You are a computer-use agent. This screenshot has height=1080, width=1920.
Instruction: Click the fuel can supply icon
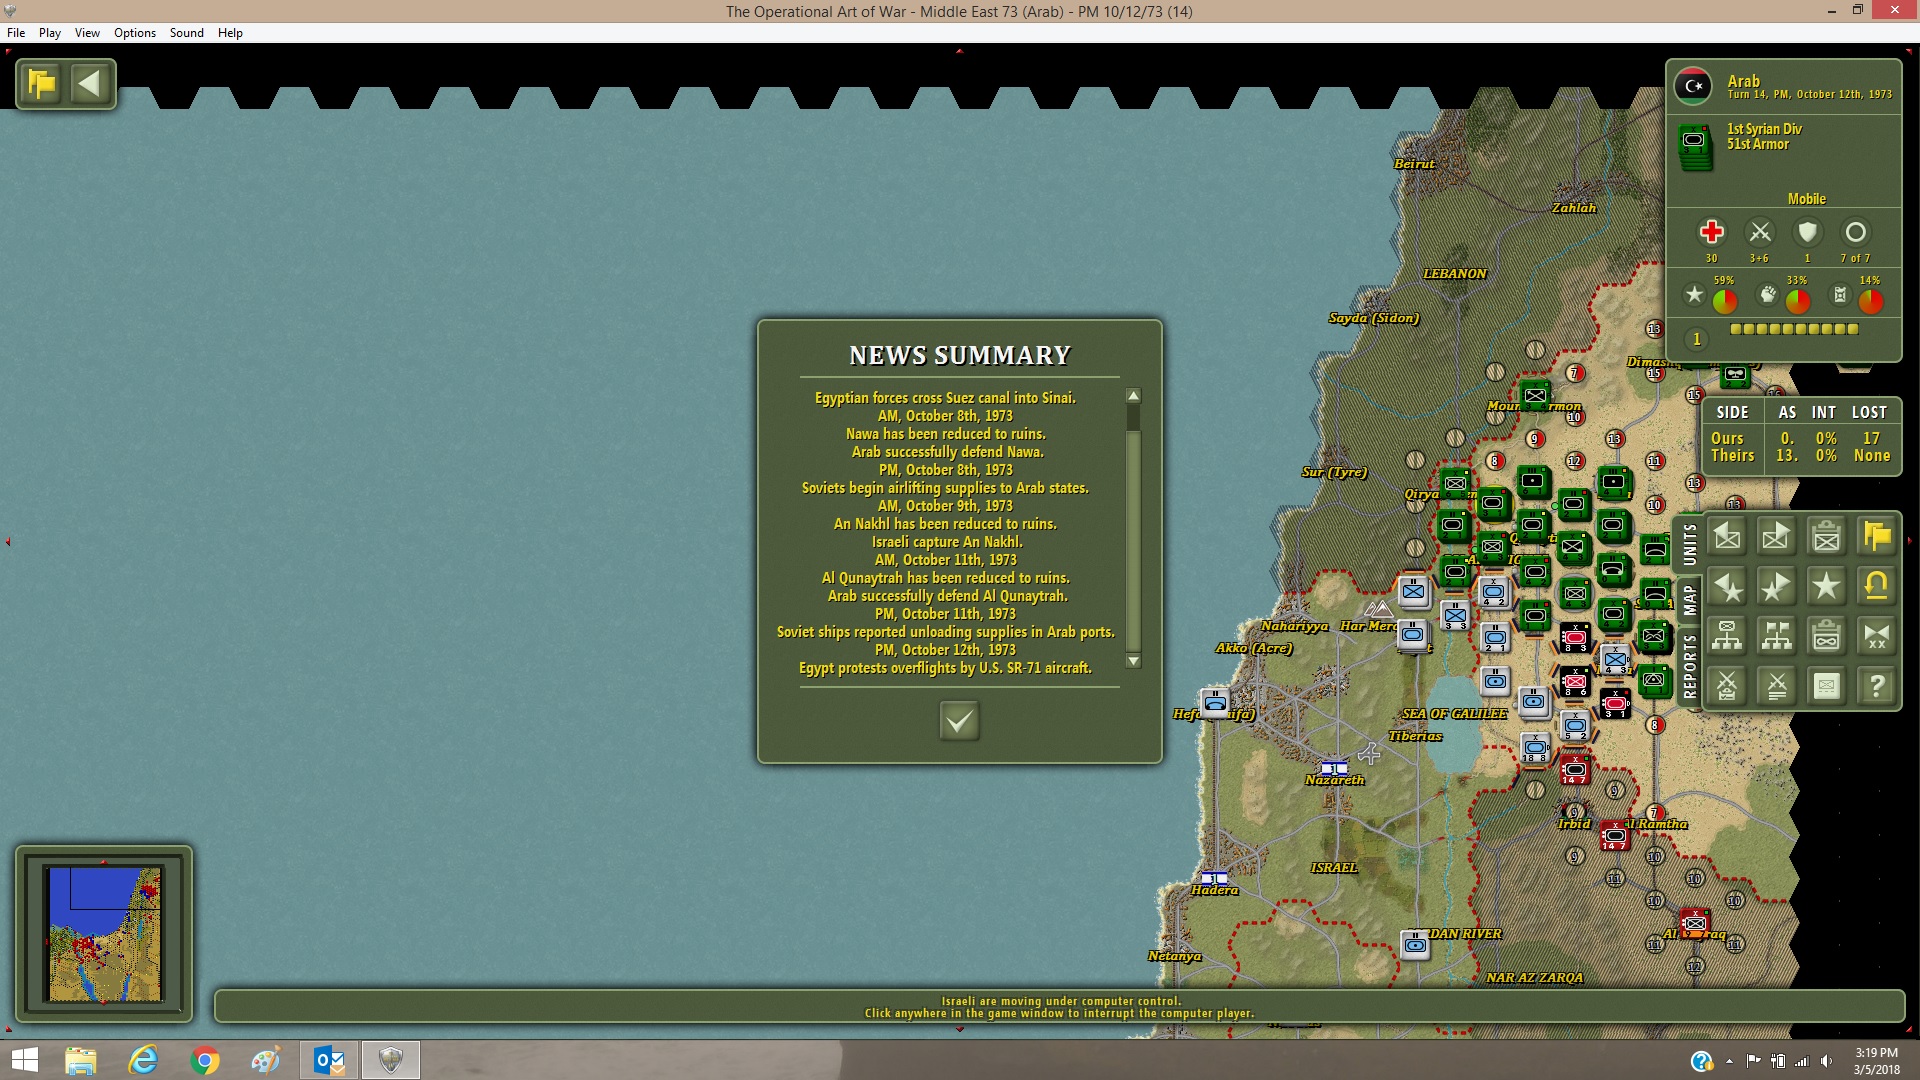point(1840,295)
